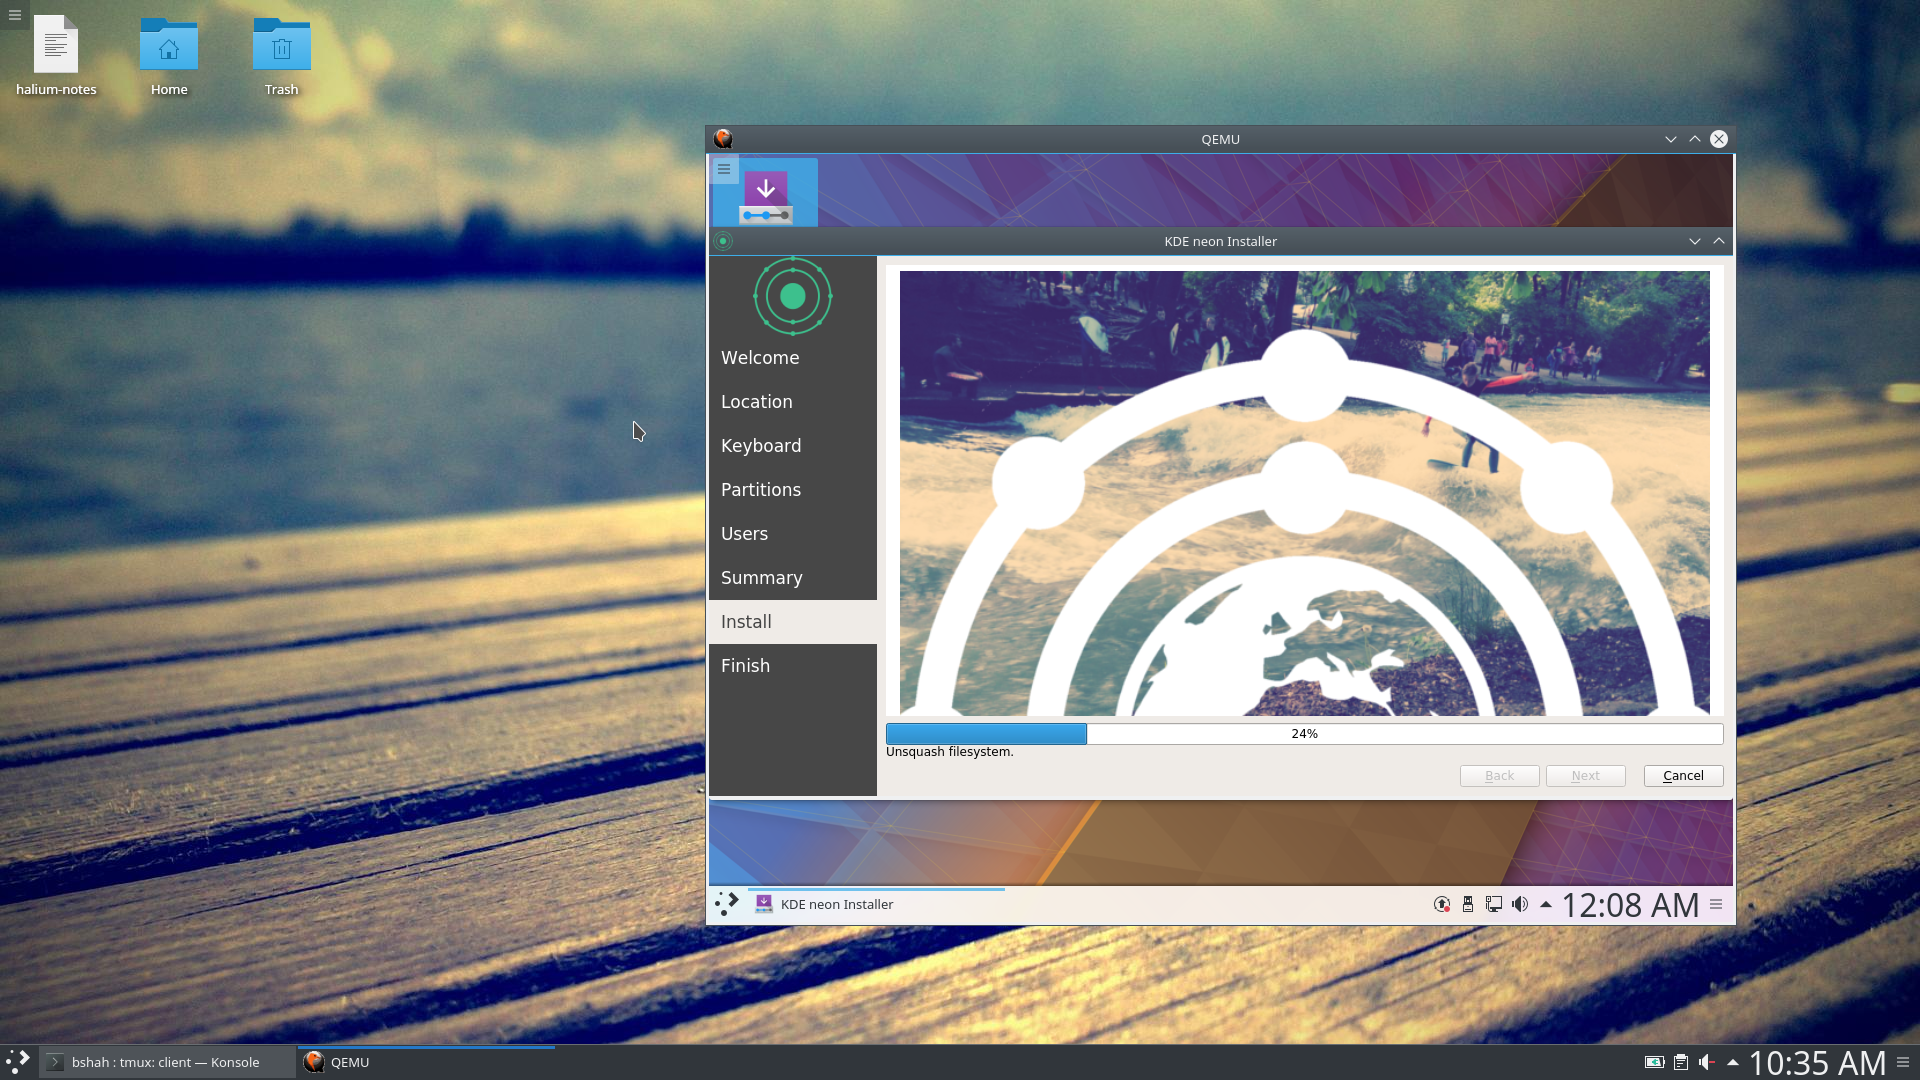This screenshot has height=1080, width=1920.
Task: Open network settings icon in guest panel
Action: [x=1493, y=903]
